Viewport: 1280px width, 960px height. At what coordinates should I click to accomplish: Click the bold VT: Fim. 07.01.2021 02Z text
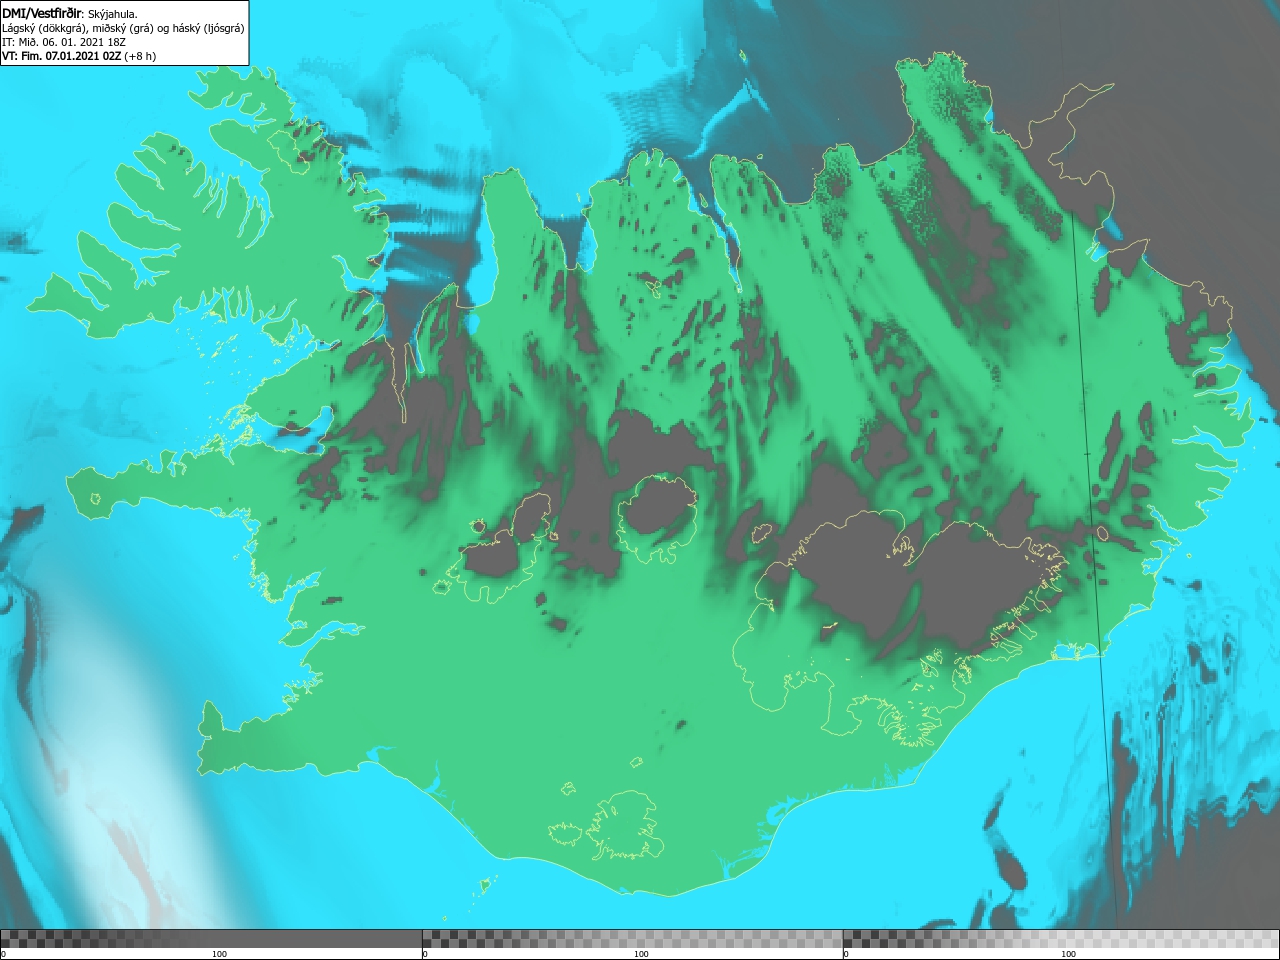click(62, 56)
